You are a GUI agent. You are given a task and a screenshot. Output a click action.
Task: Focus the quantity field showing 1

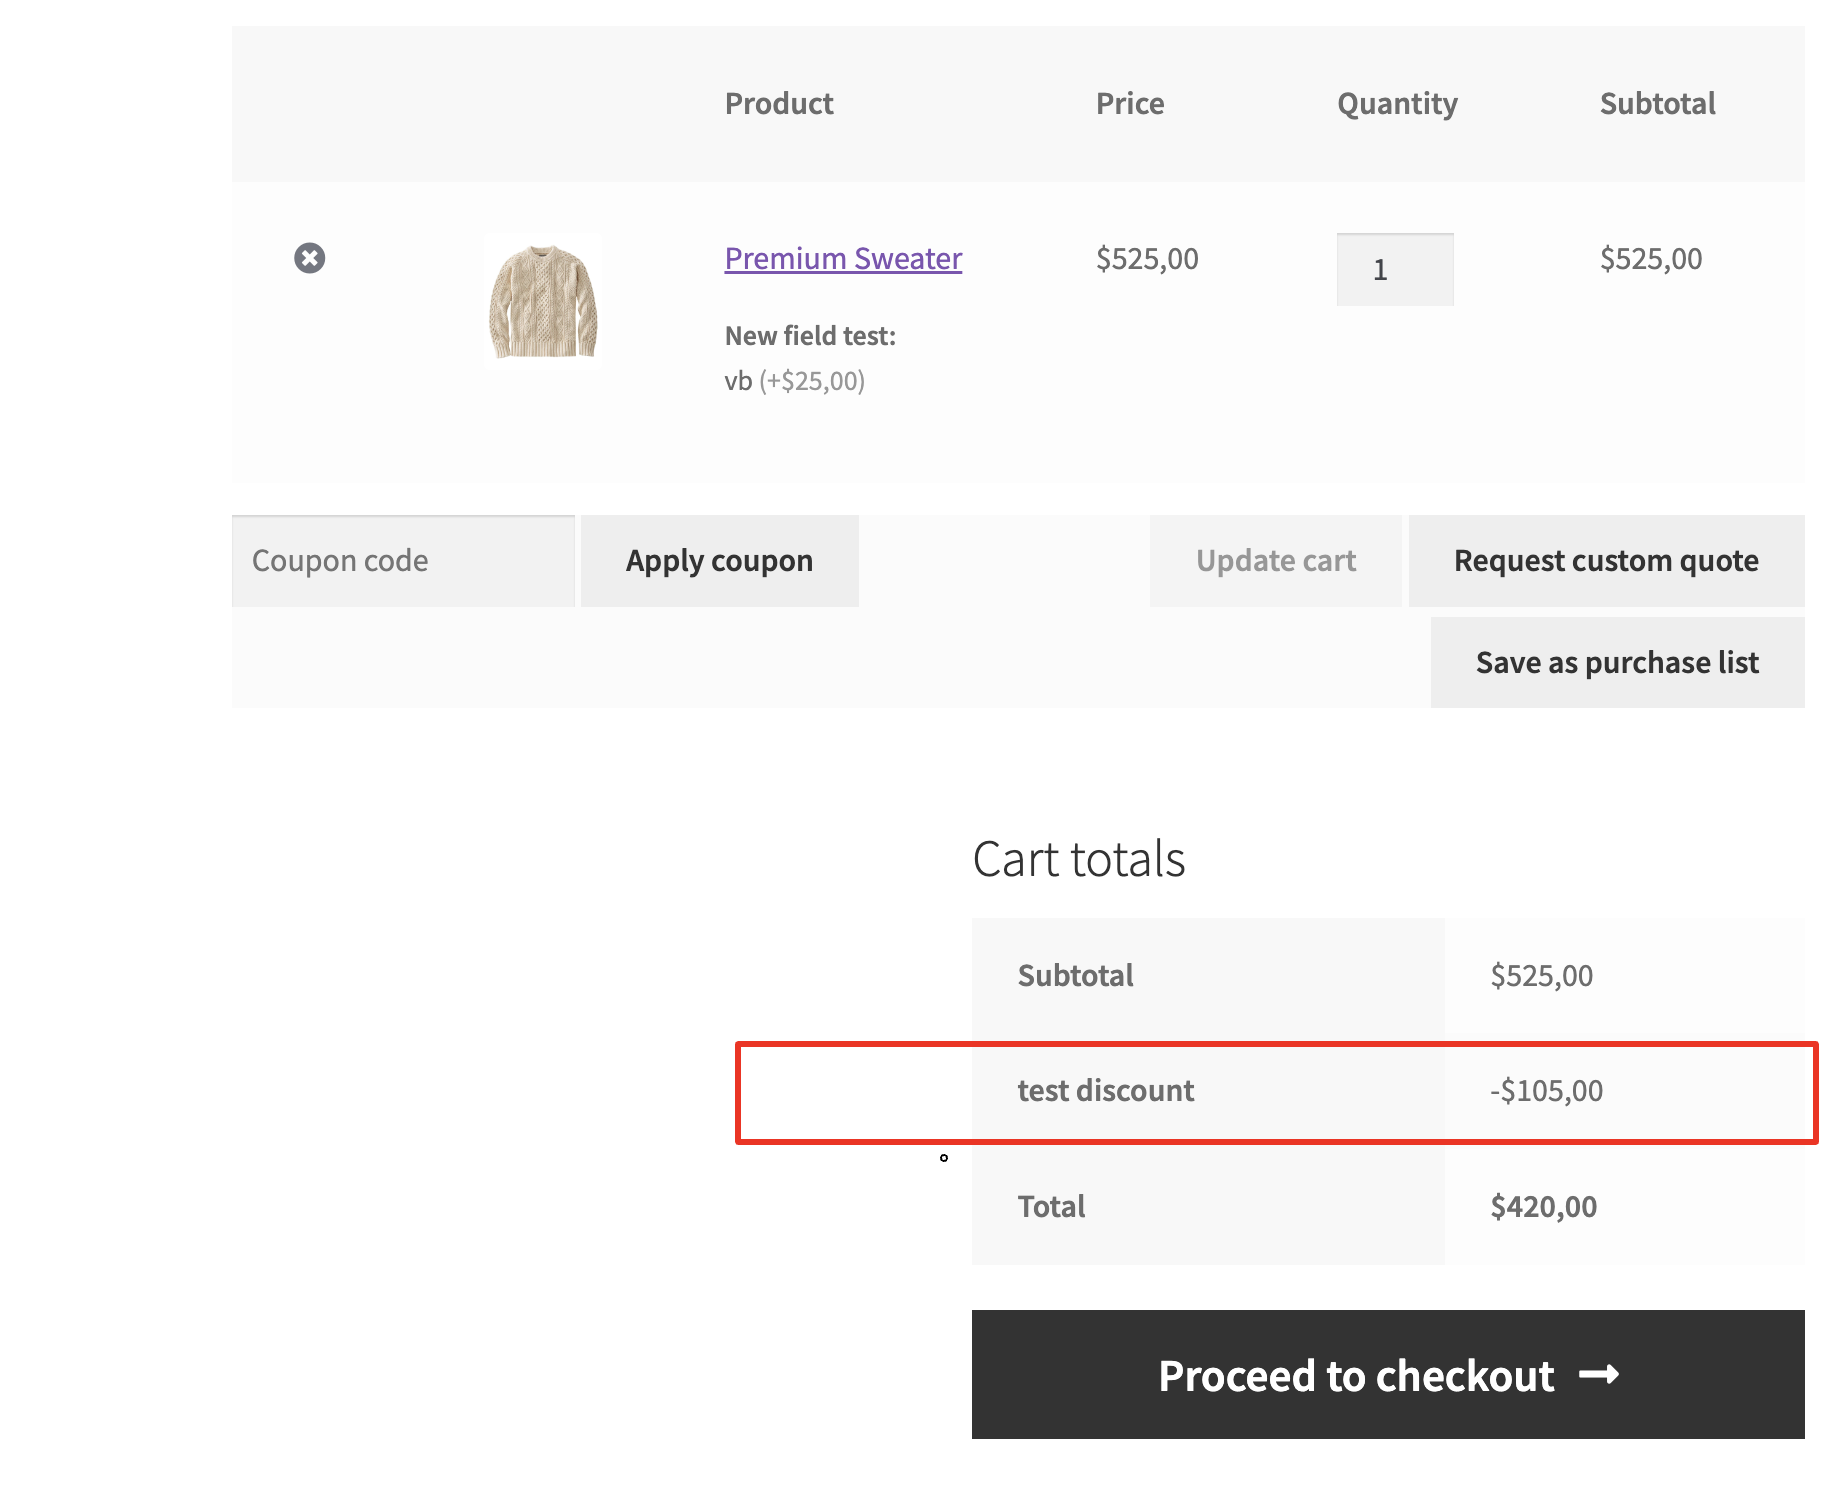click(1395, 270)
